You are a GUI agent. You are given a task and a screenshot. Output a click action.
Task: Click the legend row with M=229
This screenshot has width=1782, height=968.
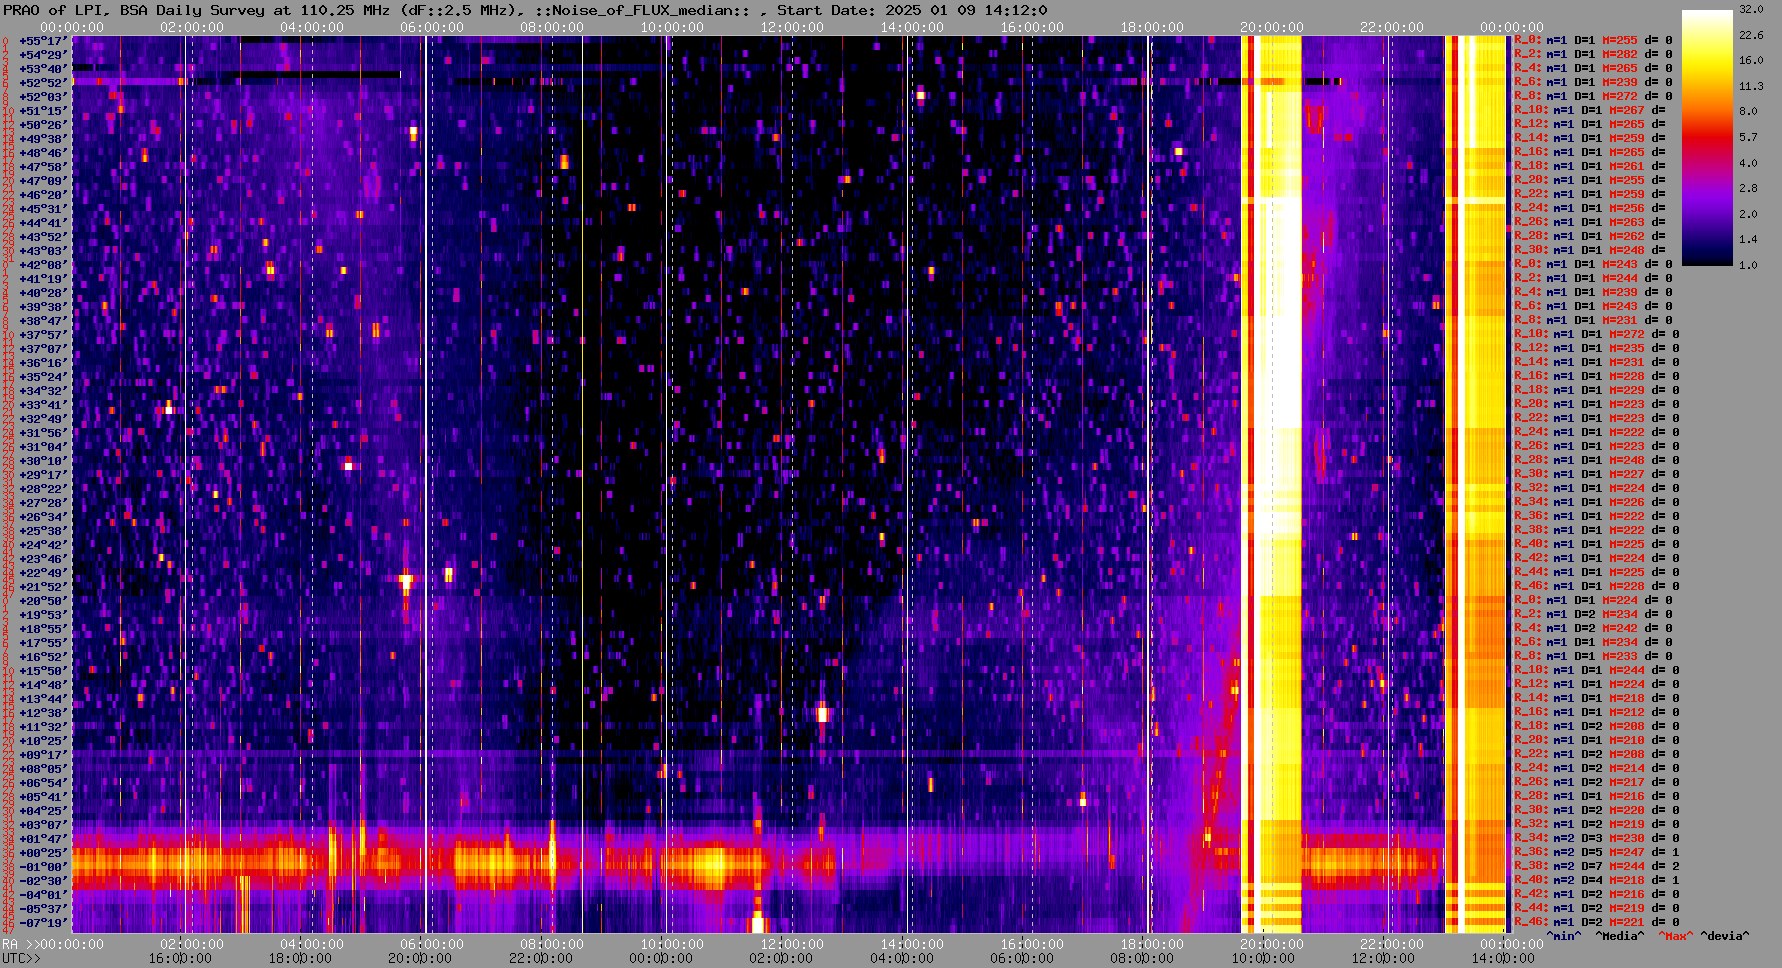click(1597, 390)
